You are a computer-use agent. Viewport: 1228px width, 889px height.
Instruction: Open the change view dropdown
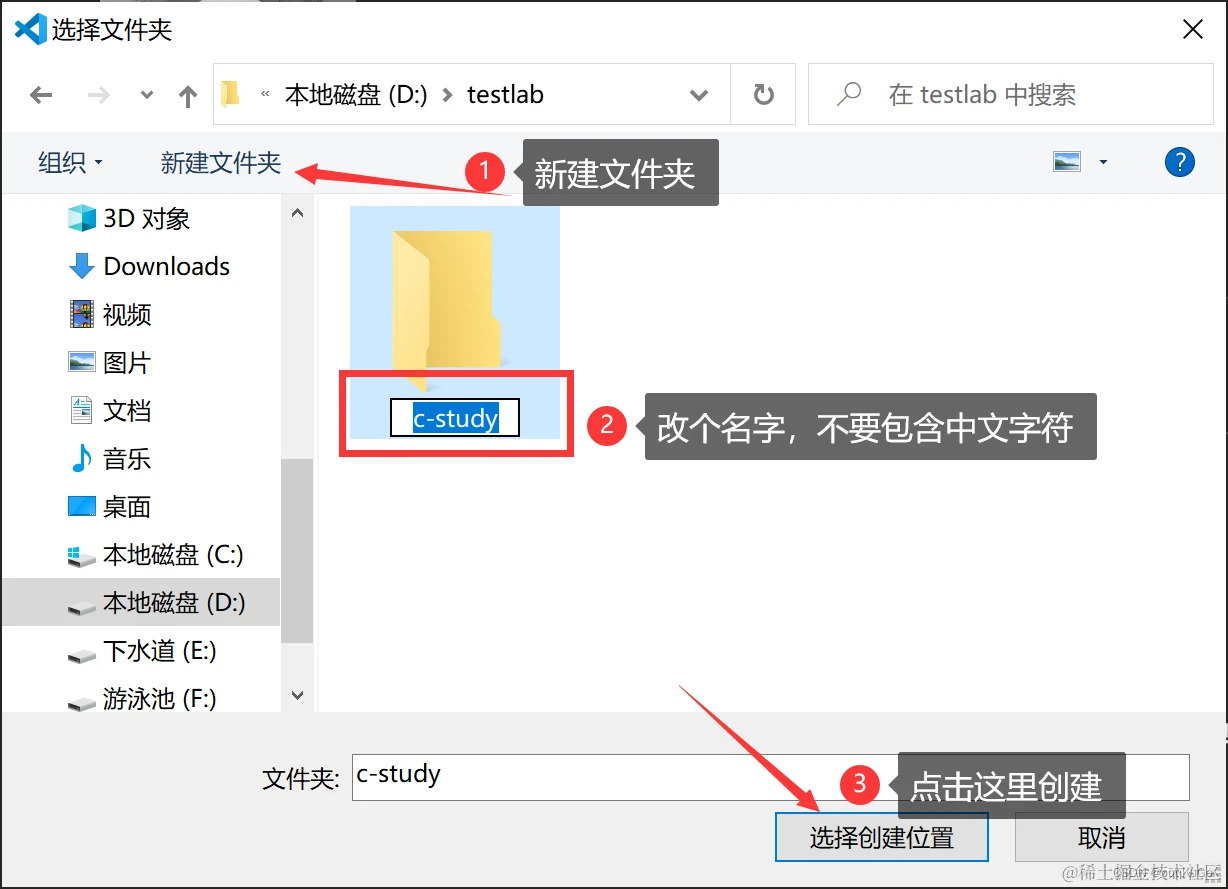(x=1104, y=161)
